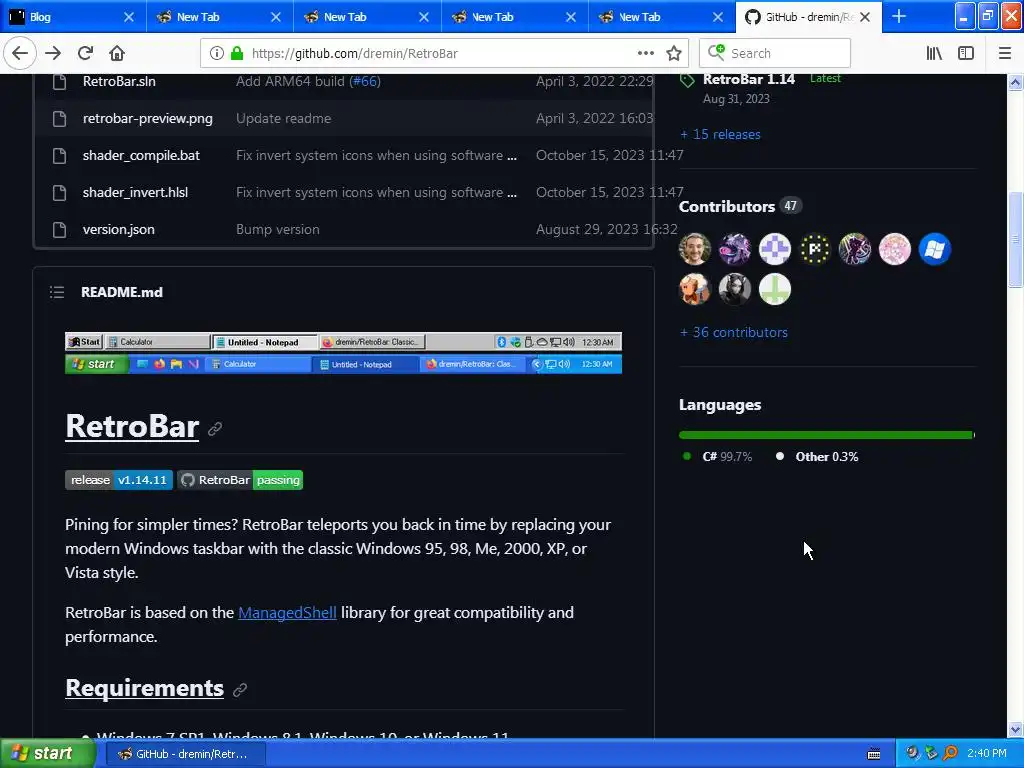Open the browser home page icon

117,53
